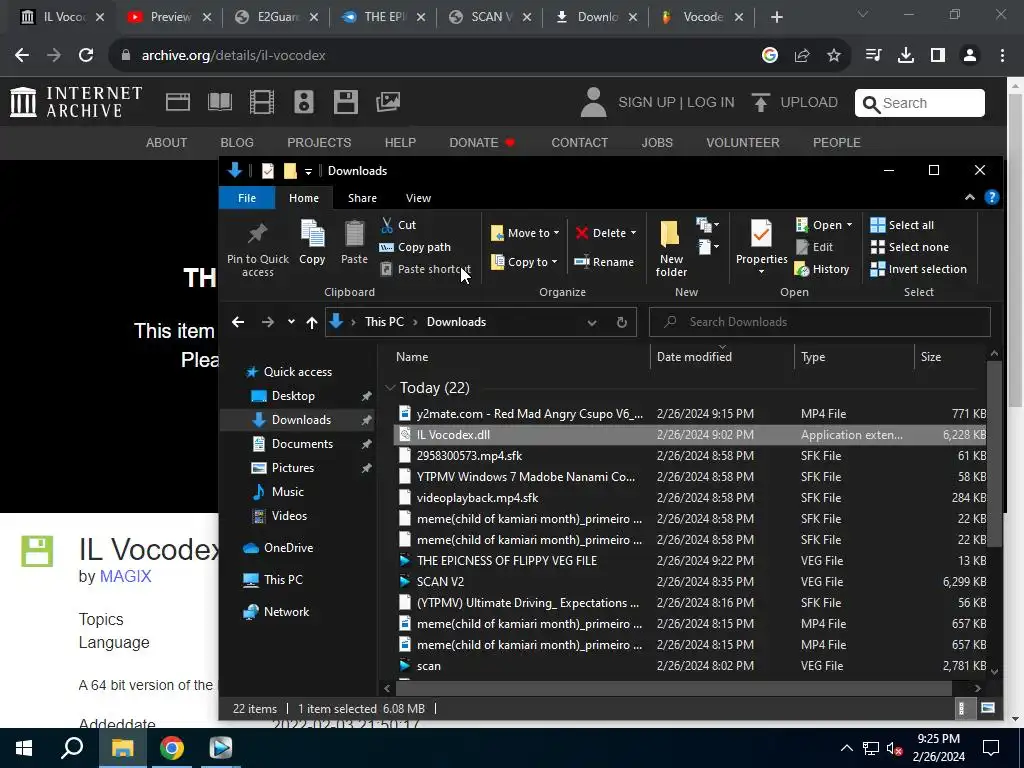
Task: Switch to large icons view in status bar
Action: pyautogui.click(x=987, y=708)
